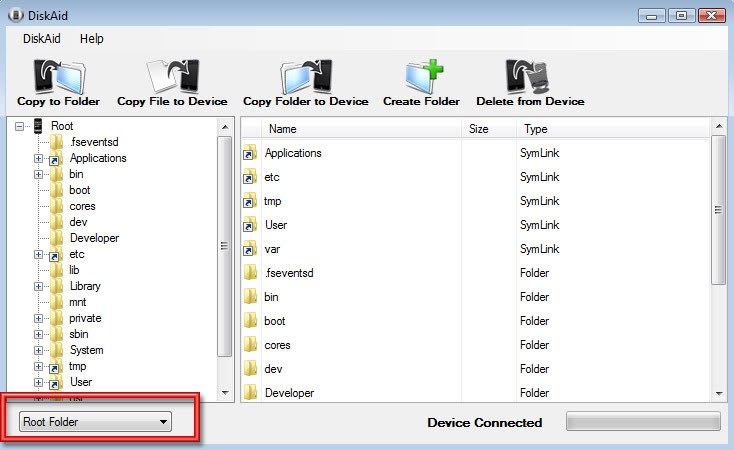Viewport: 734px width, 450px height.
Task: Click the bin folder icon in the file list
Action: tap(250, 296)
